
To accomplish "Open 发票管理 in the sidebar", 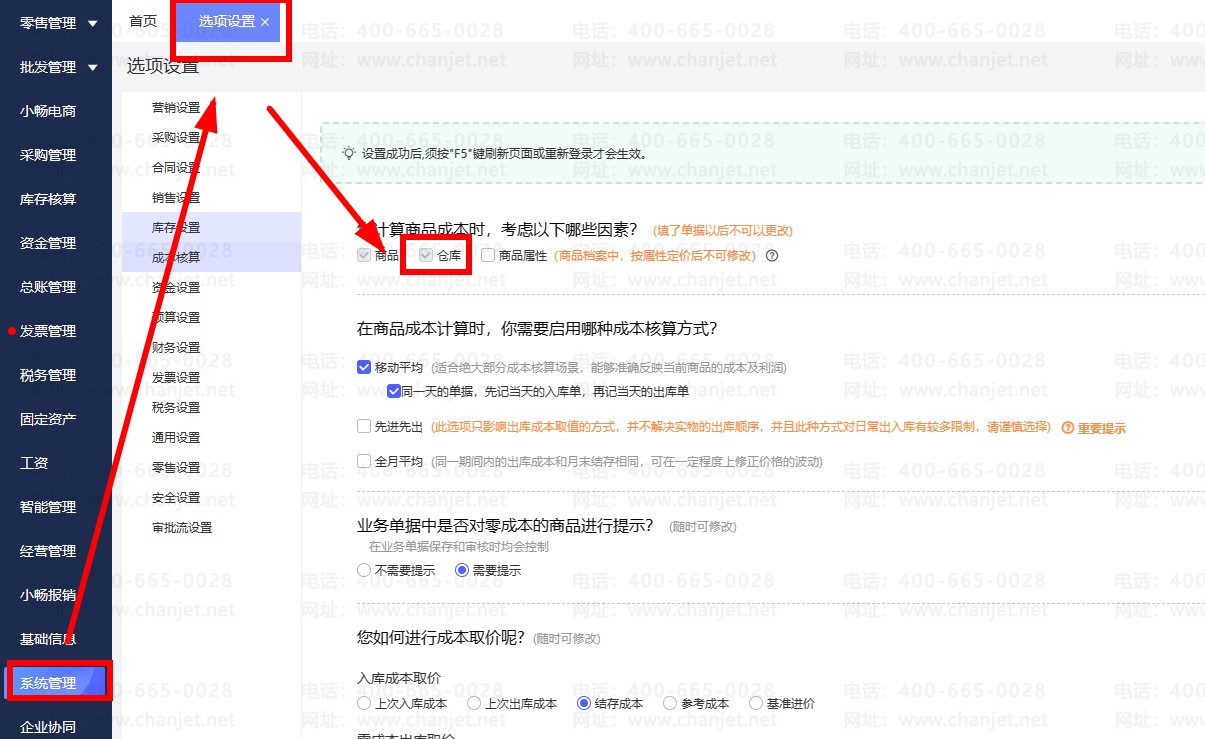I will 48,331.
